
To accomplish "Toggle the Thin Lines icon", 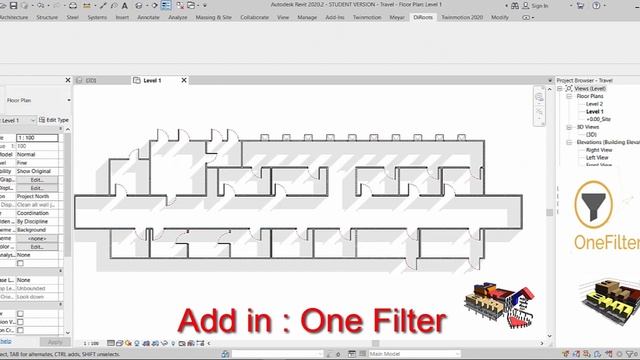I will coord(166,6).
